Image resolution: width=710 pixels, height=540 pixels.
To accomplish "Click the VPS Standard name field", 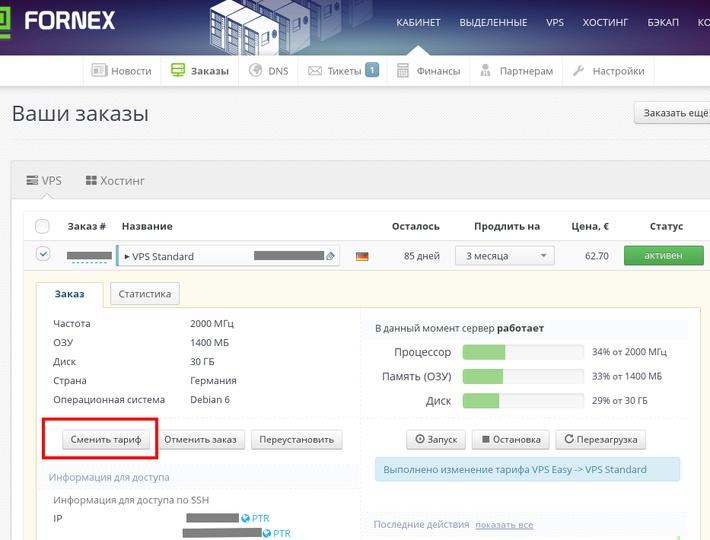I will tap(228, 256).
